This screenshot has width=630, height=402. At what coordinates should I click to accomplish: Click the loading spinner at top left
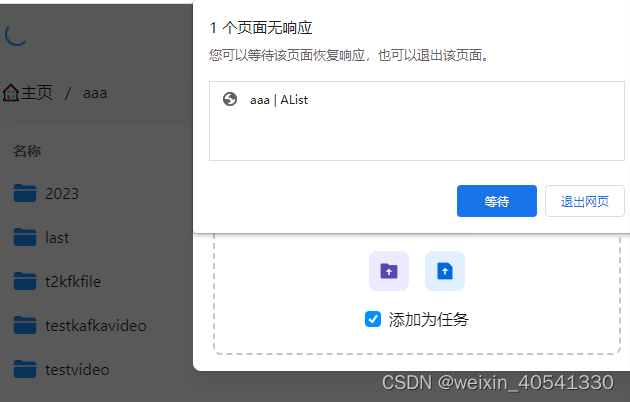(16, 35)
